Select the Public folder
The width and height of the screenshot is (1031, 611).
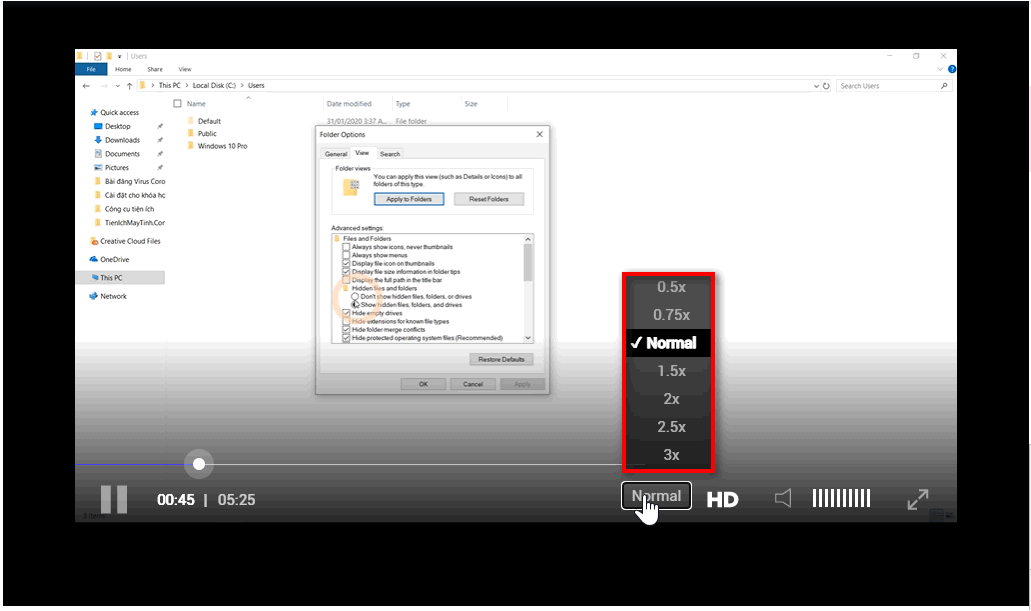pyautogui.click(x=207, y=134)
